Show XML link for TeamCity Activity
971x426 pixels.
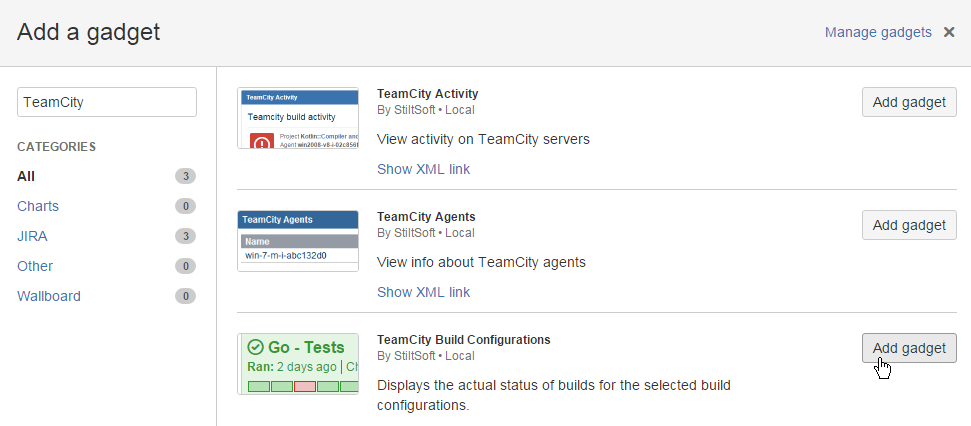click(423, 169)
